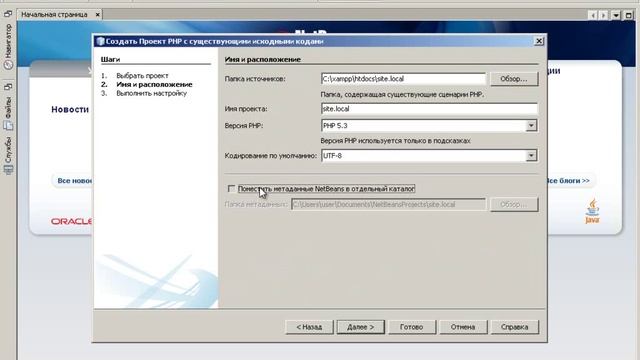Open the Files sidebar panel
The height and width of the screenshot is (360, 640).
(x=8, y=114)
